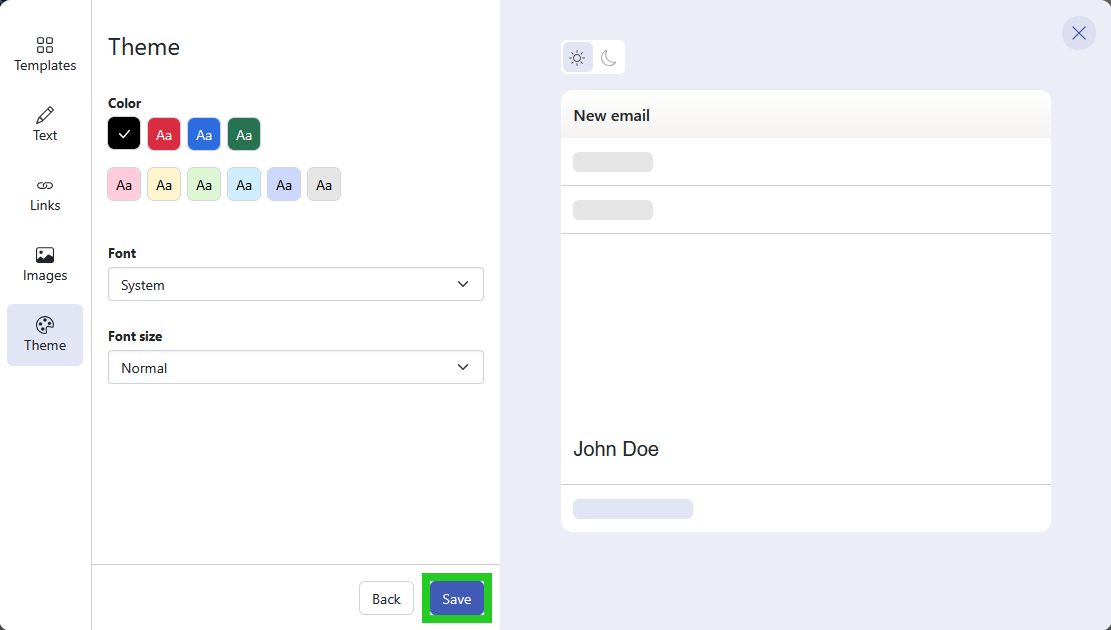
Task: Select the black color swatch
Action: (123, 133)
